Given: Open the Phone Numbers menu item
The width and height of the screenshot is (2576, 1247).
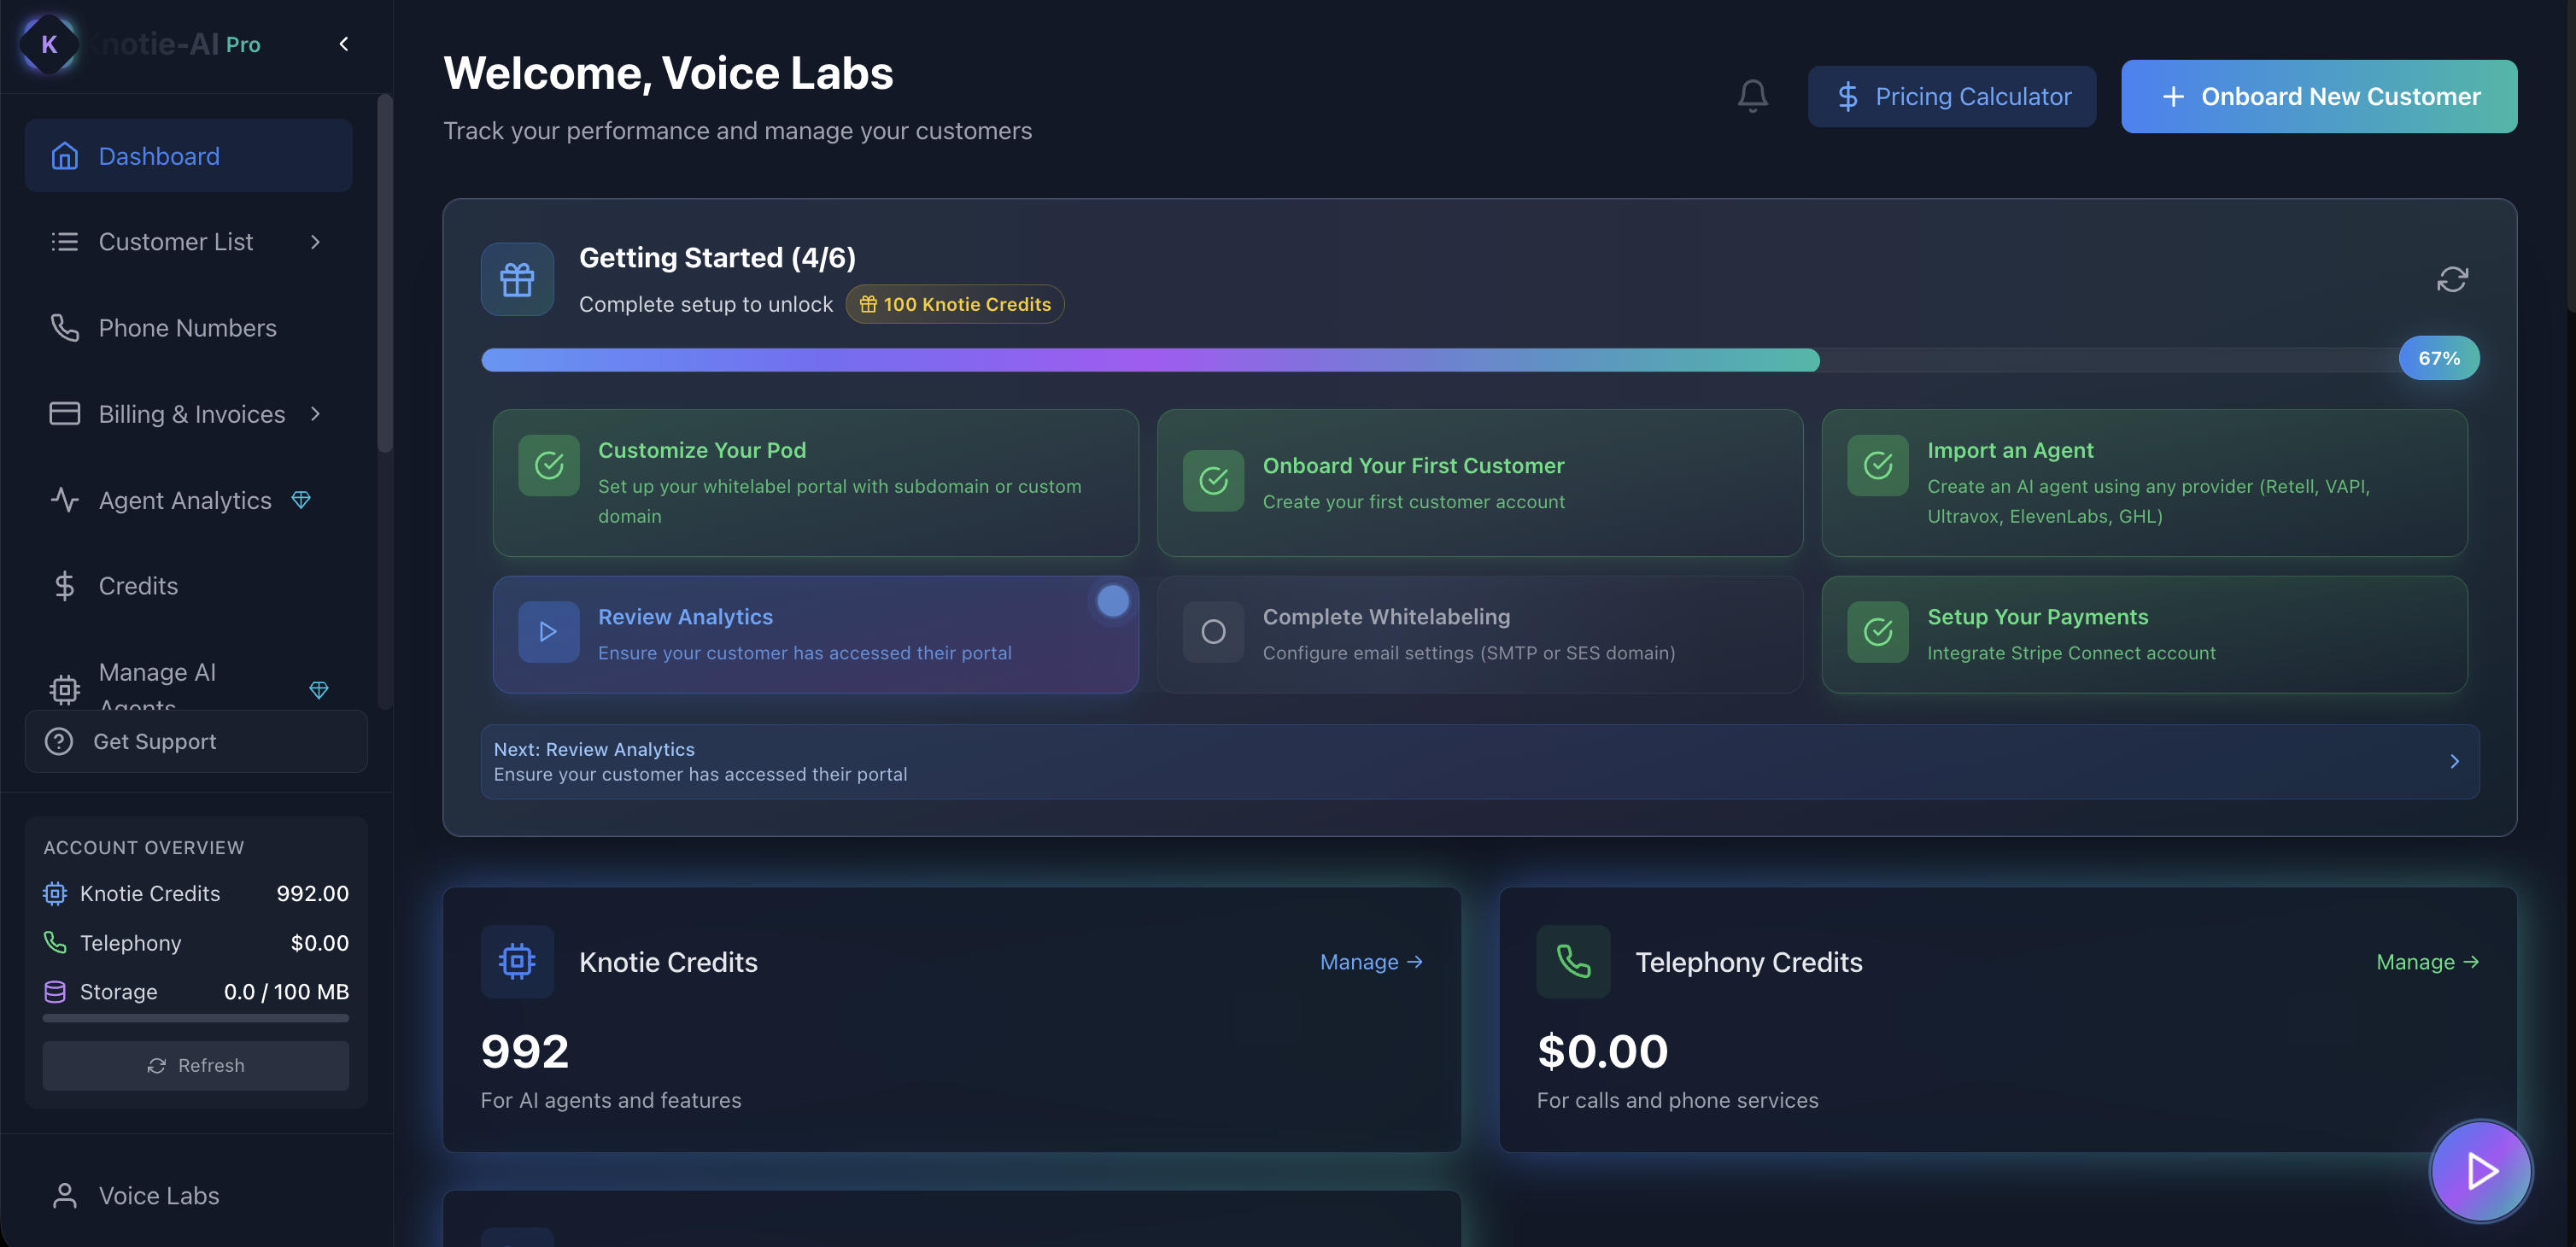Looking at the screenshot, I should (187, 328).
